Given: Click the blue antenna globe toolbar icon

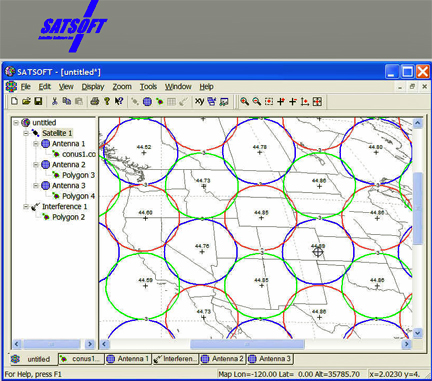Looking at the screenshot, I should tap(147, 102).
